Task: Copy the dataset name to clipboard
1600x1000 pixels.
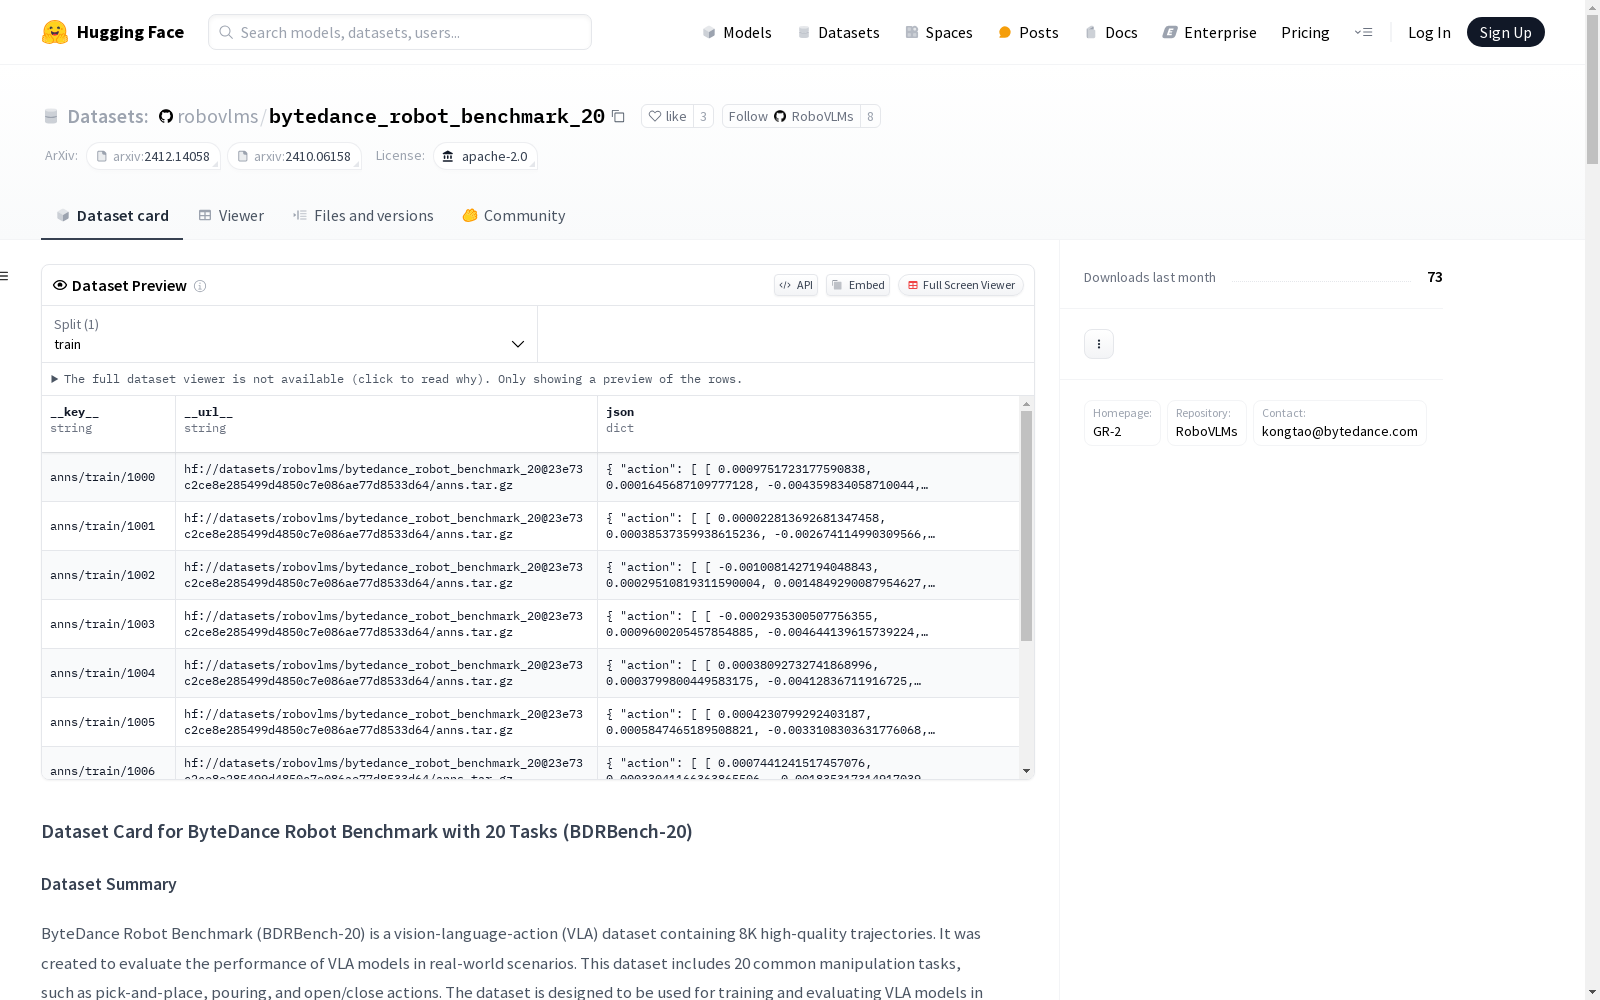Action: coord(618,117)
